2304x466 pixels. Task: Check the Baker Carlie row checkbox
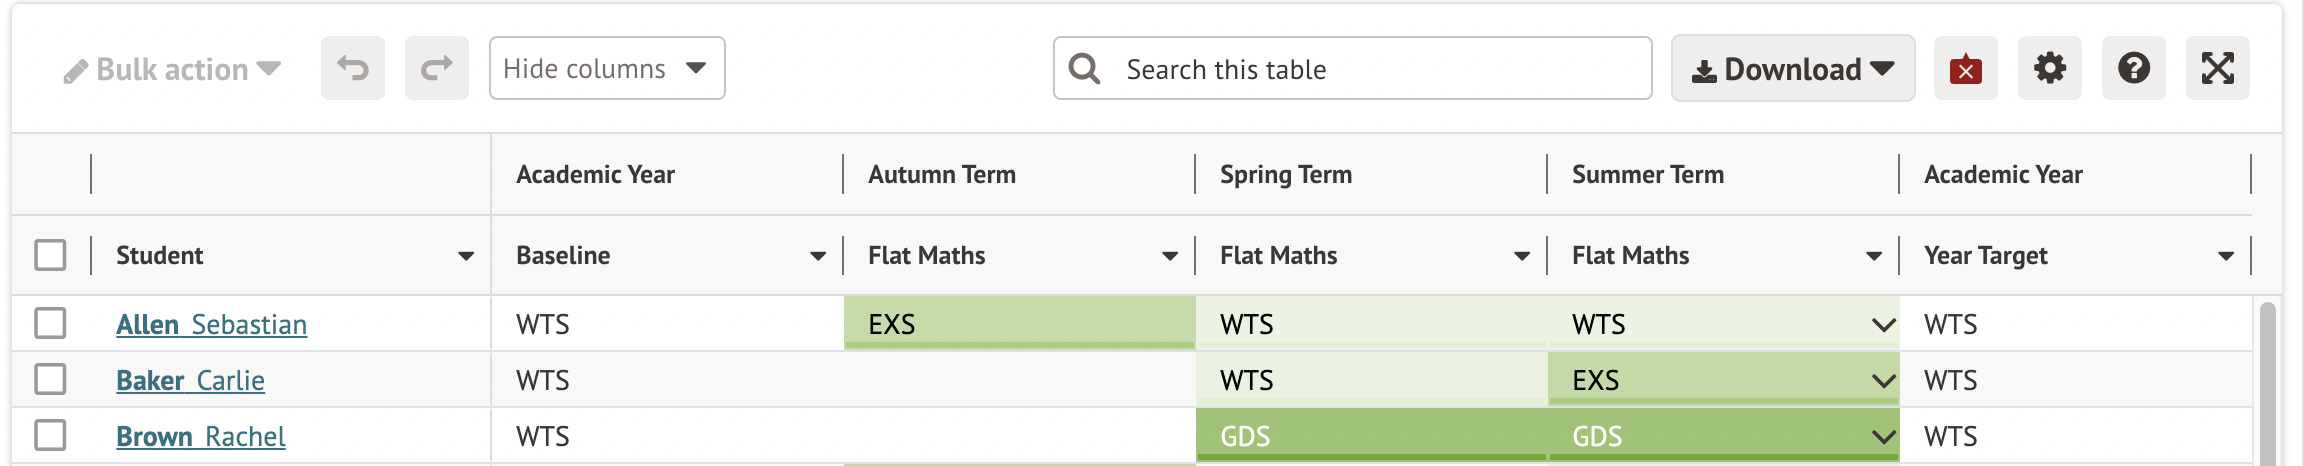tap(50, 379)
